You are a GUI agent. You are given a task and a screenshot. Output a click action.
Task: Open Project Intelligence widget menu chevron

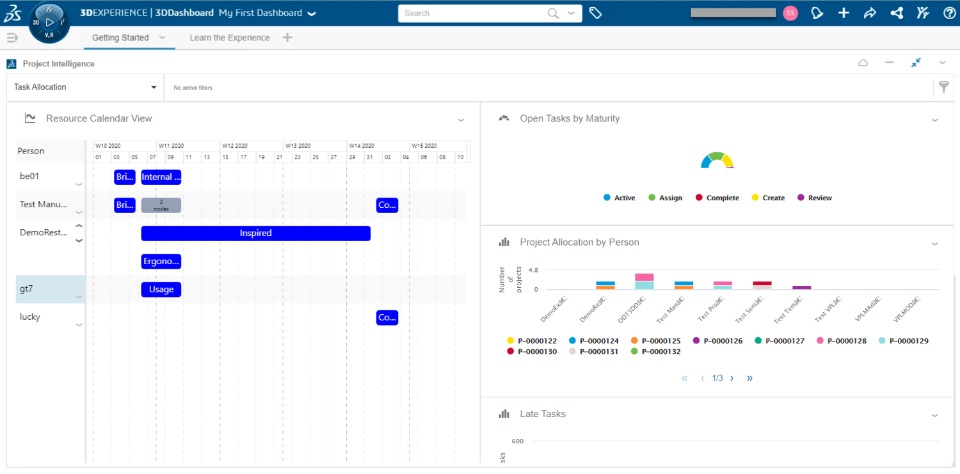[x=943, y=62]
